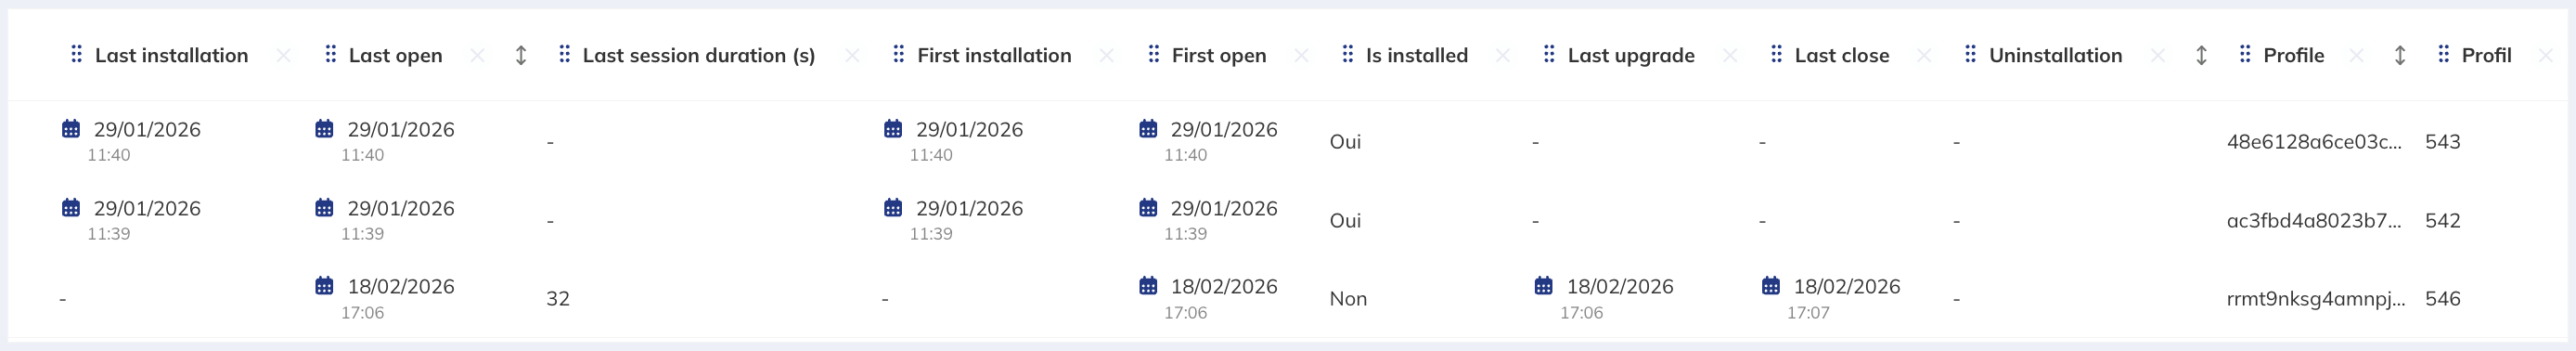Remove the Last upgrade column
2576x351 pixels.
1730,55
